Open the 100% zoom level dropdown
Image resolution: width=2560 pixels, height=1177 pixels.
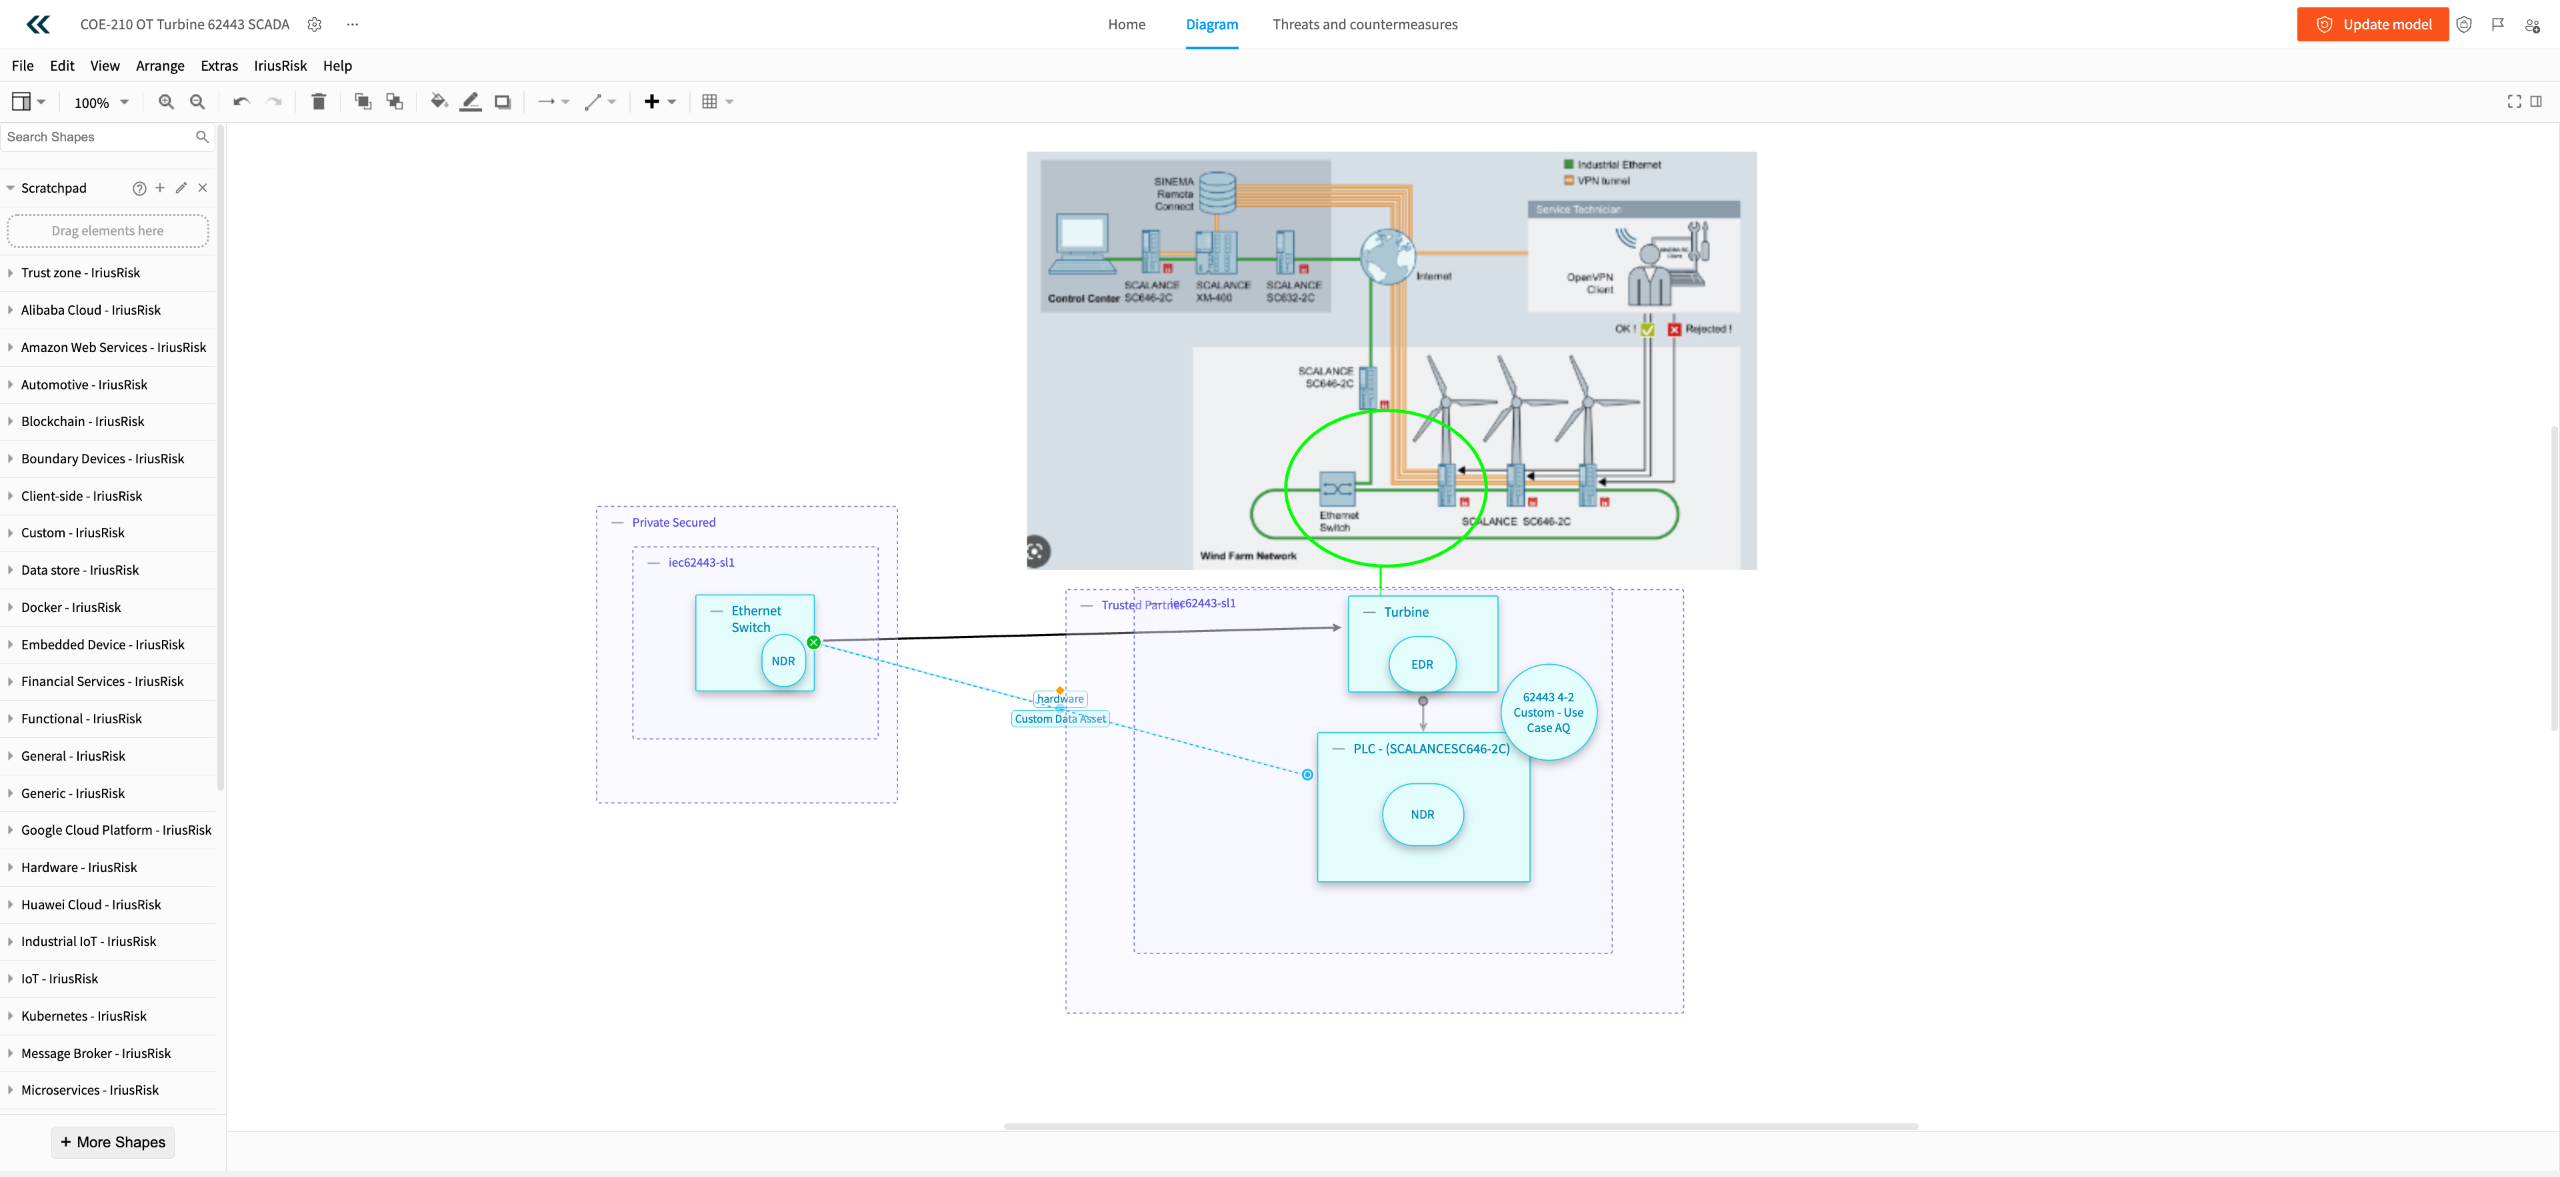click(x=101, y=102)
